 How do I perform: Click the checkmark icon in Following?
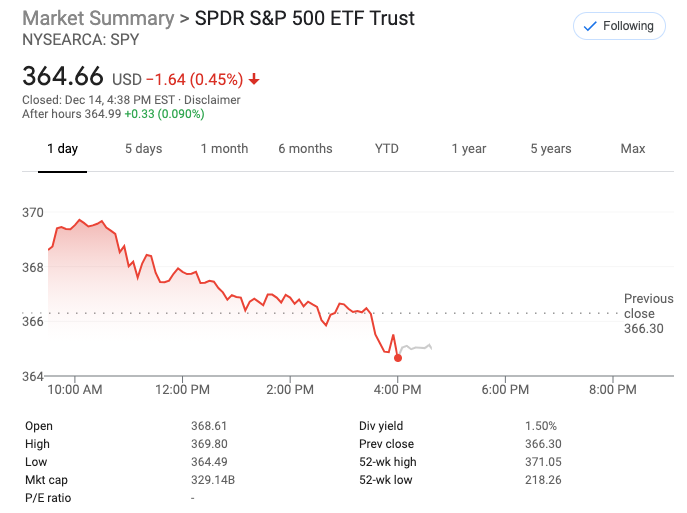point(588,26)
